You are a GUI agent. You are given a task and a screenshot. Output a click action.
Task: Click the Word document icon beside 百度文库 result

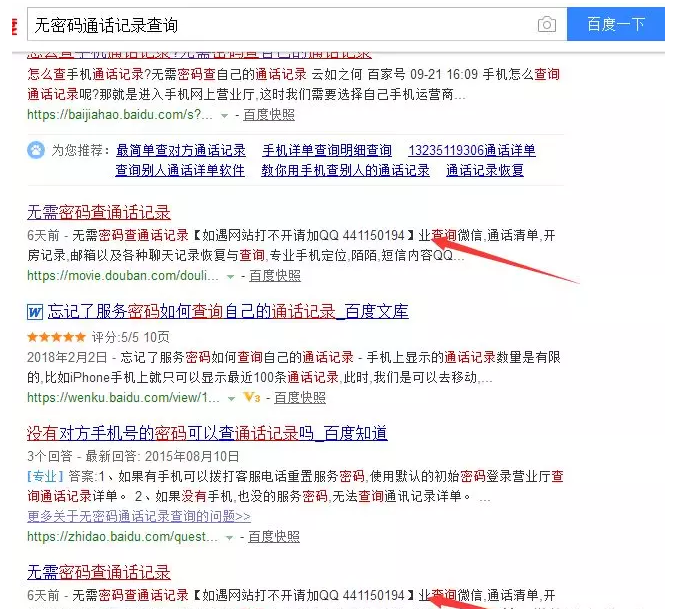pos(35,312)
